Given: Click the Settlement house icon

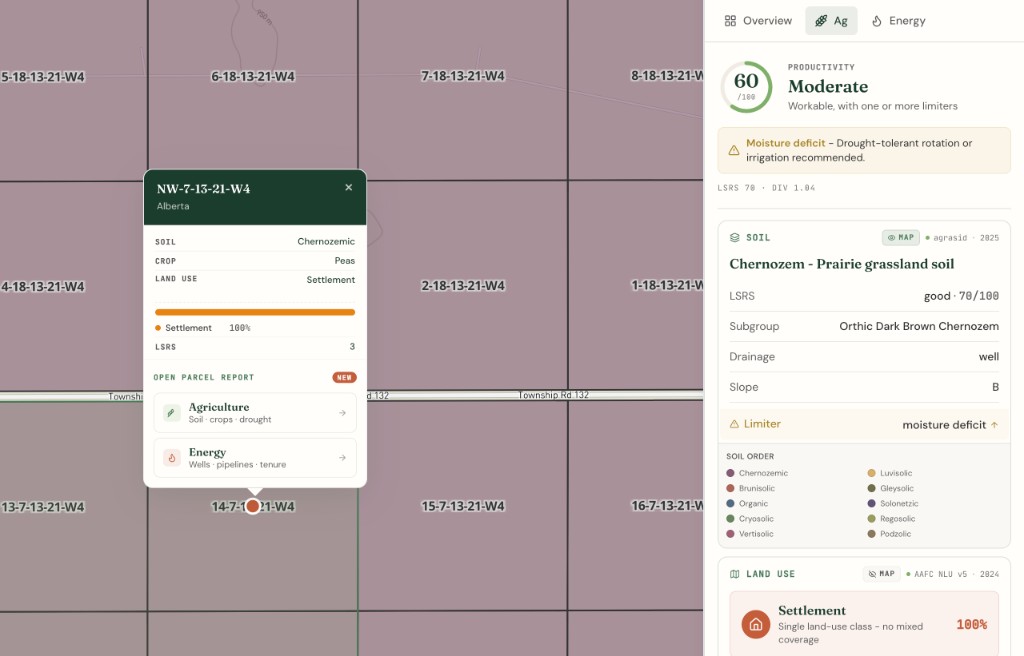Looking at the screenshot, I should pyautogui.click(x=756, y=625).
